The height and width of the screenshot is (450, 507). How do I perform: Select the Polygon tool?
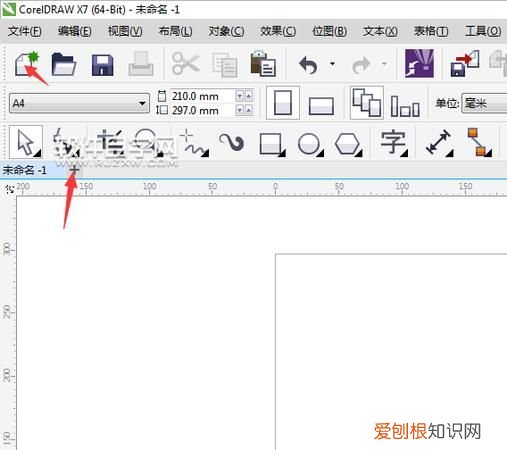coord(348,144)
